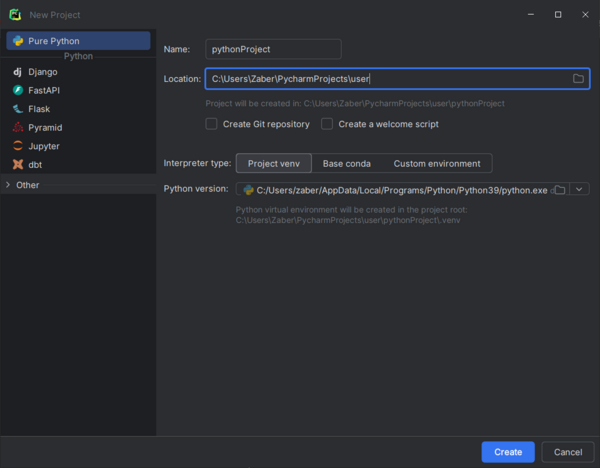Open folder browser for Python version
600x468 pixels.
click(560, 190)
